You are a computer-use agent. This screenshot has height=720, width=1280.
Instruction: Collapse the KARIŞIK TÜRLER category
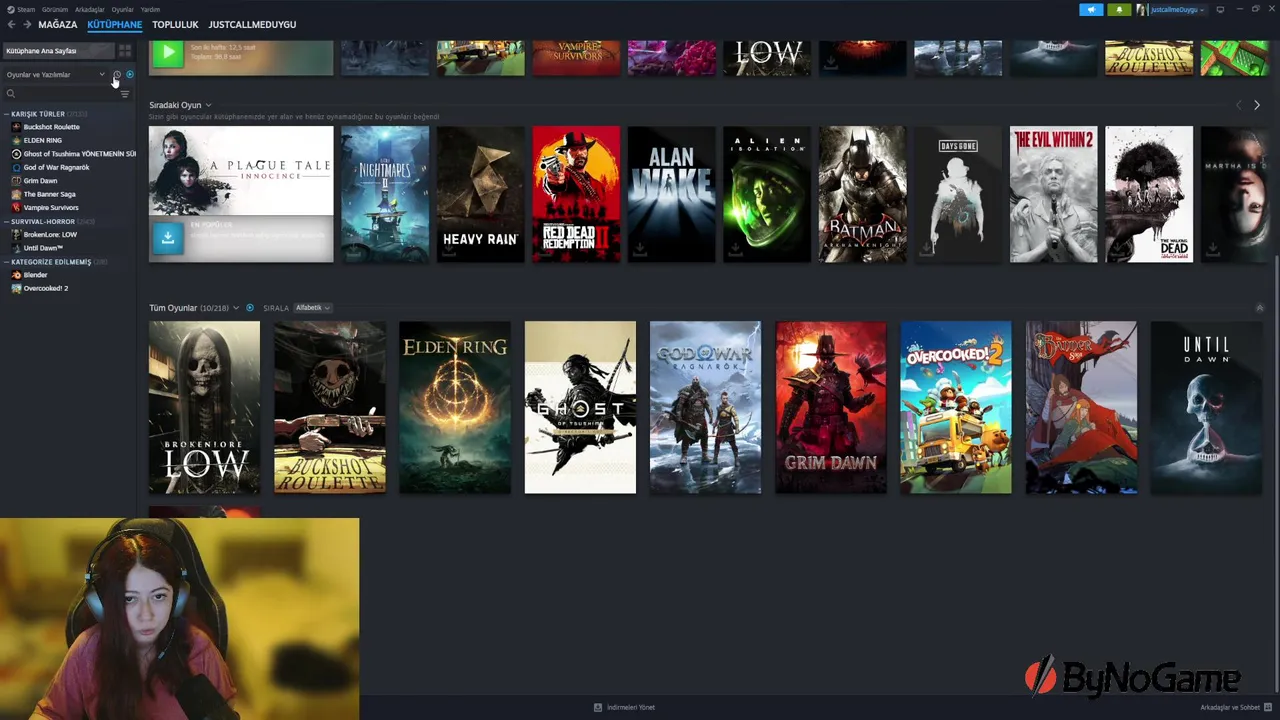pos(6,114)
